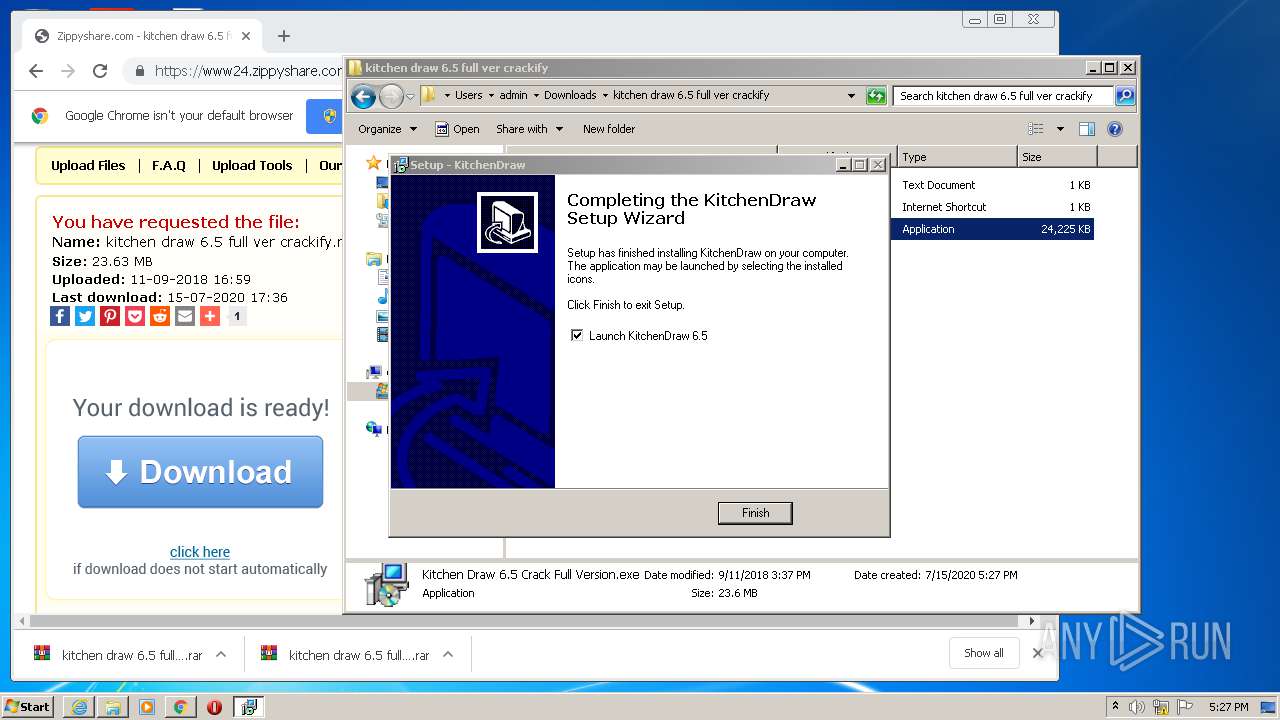Screen dimensions: 1280x720
Task: Click setup icon in wizard title bar
Action: [x=400, y=165]
